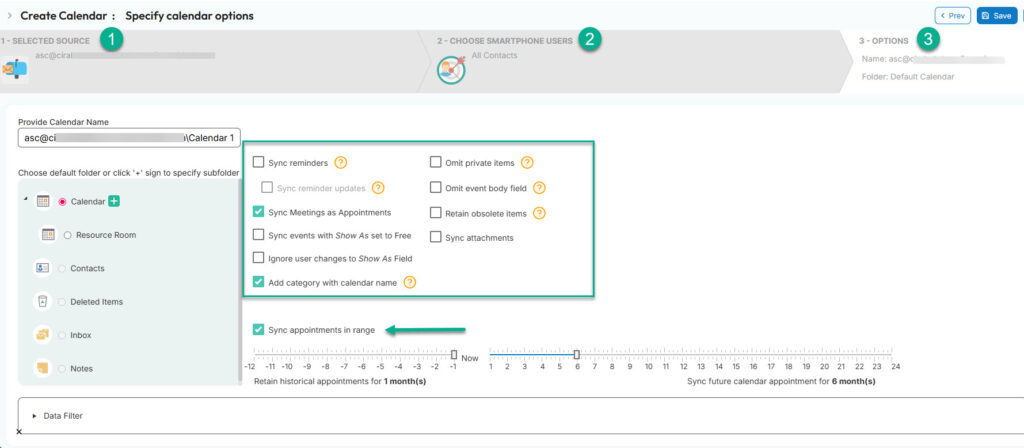Click help icon beside Omit event body field
This screenshot has height=448, width=1024.
pyautogui.click(x=539, y=187)
